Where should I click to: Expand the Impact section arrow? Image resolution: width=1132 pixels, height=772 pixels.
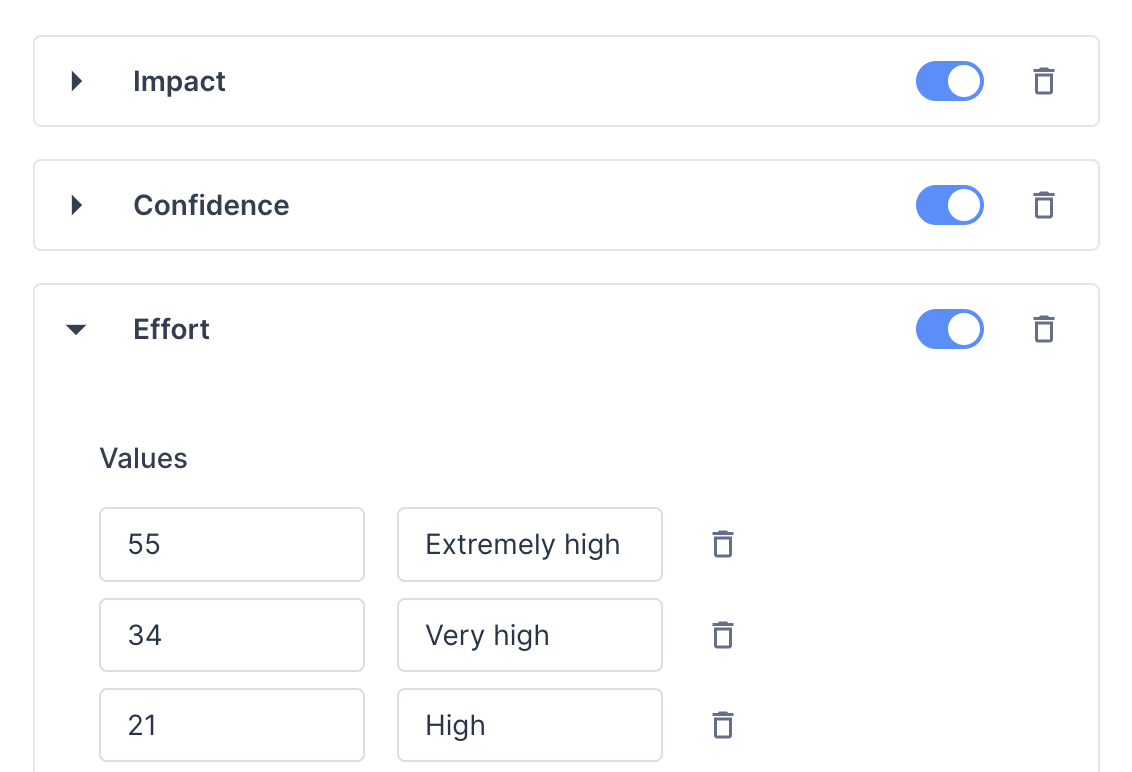[77, 81]
